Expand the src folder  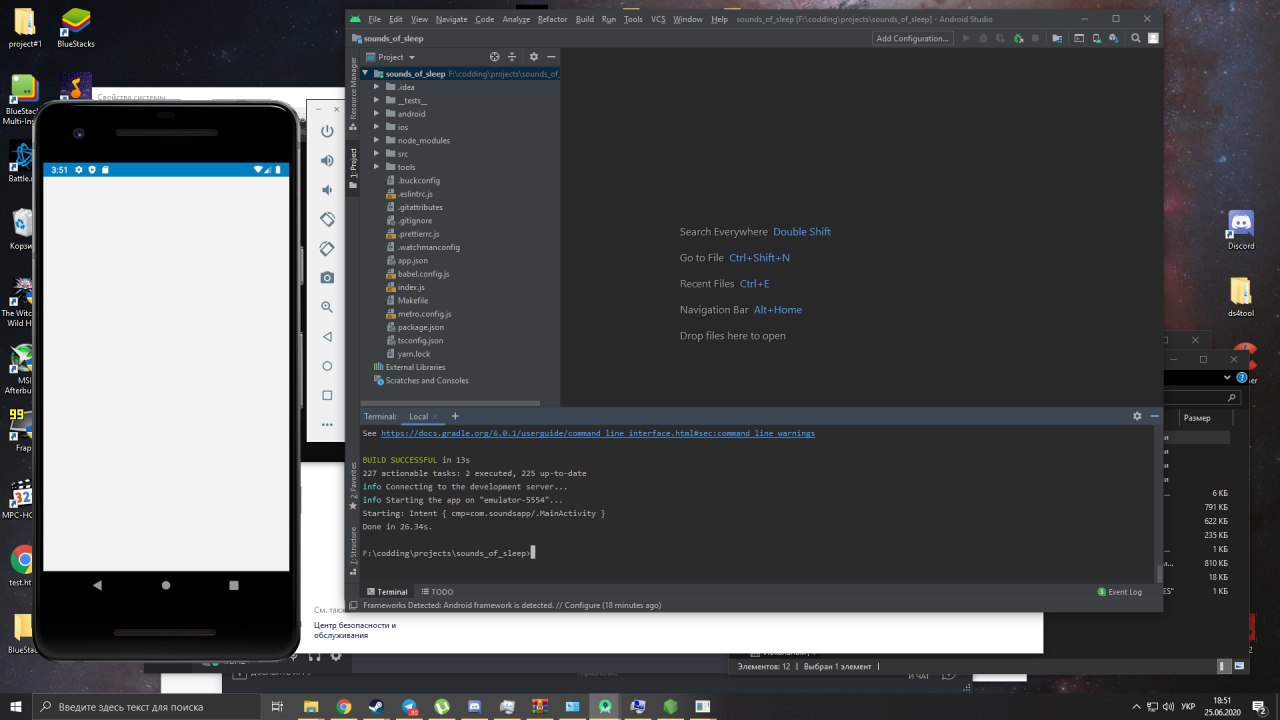377,154
